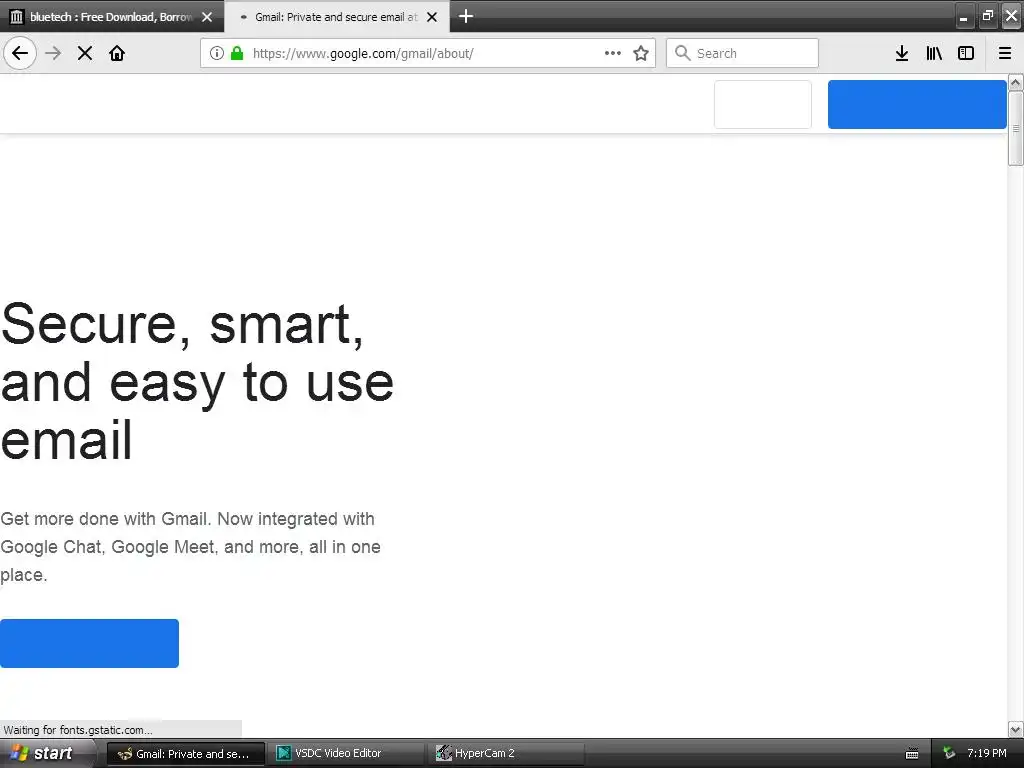Screen dimensions: 1024x768
Task: Click the system tray keyboard icon
Action: (912, 754)
